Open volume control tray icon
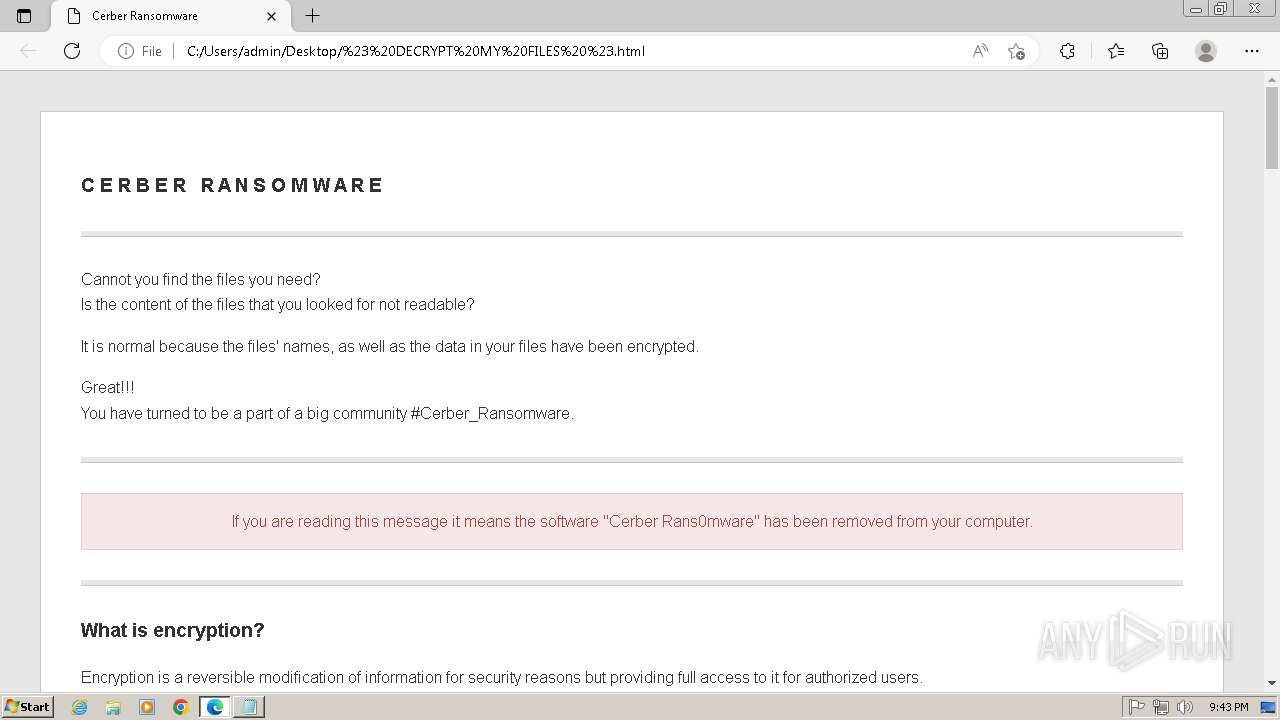This screenshot has height=720, width=1280. pos(1185,707)
